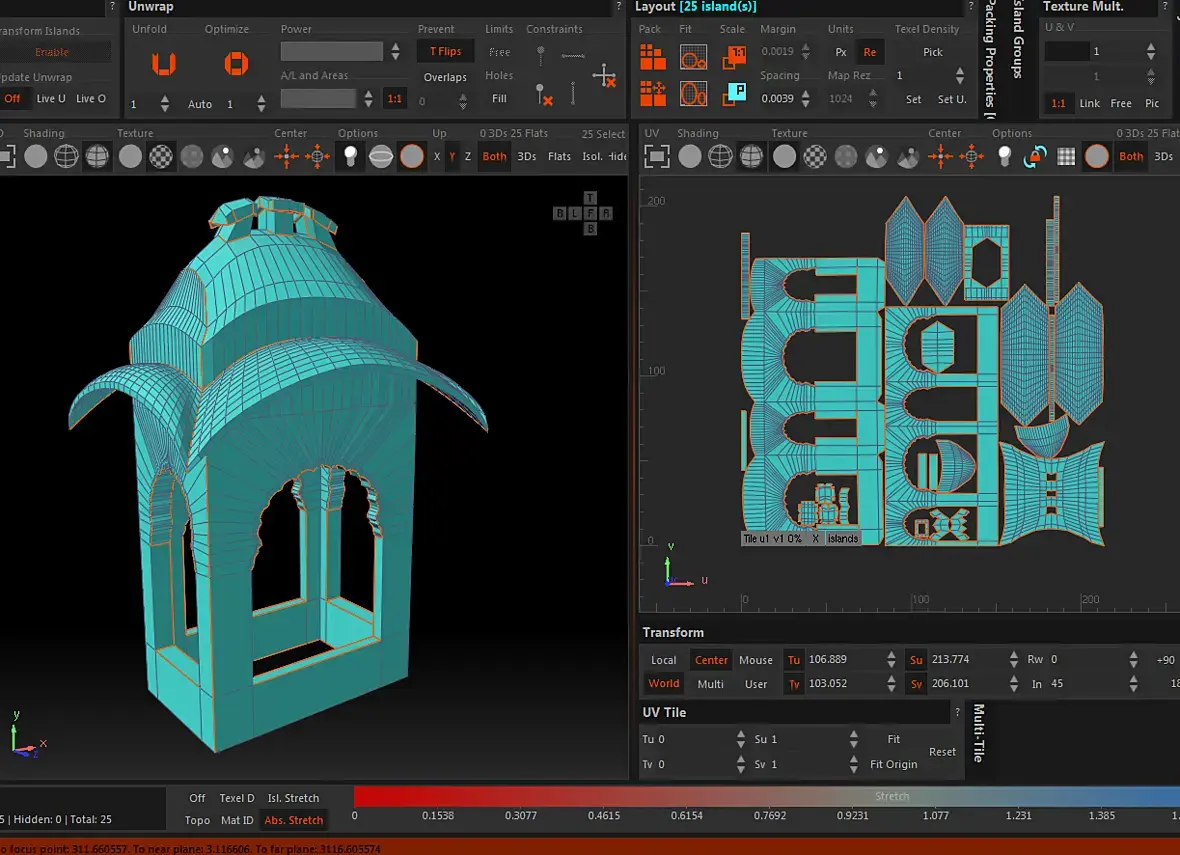Click the top Pack islands icon
1180x855 pixels.
point(652,57)
